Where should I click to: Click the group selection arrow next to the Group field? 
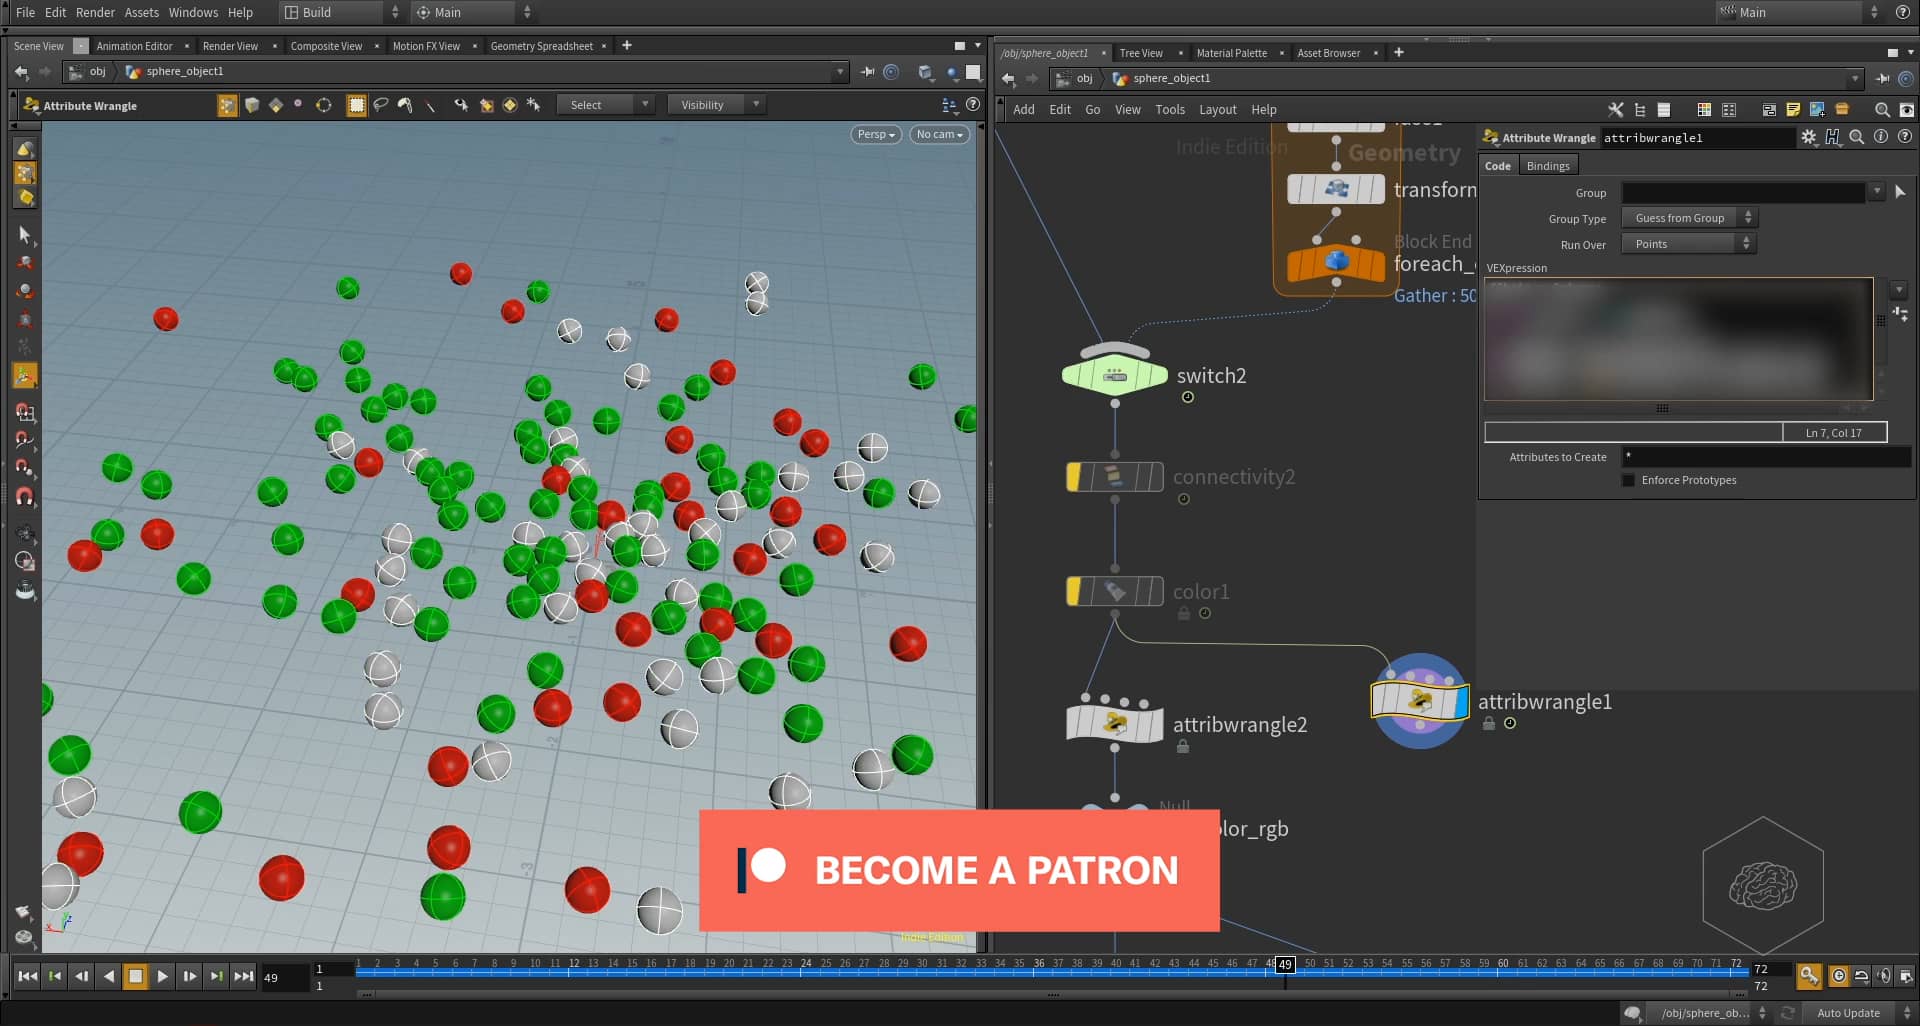pos(1900,191)
